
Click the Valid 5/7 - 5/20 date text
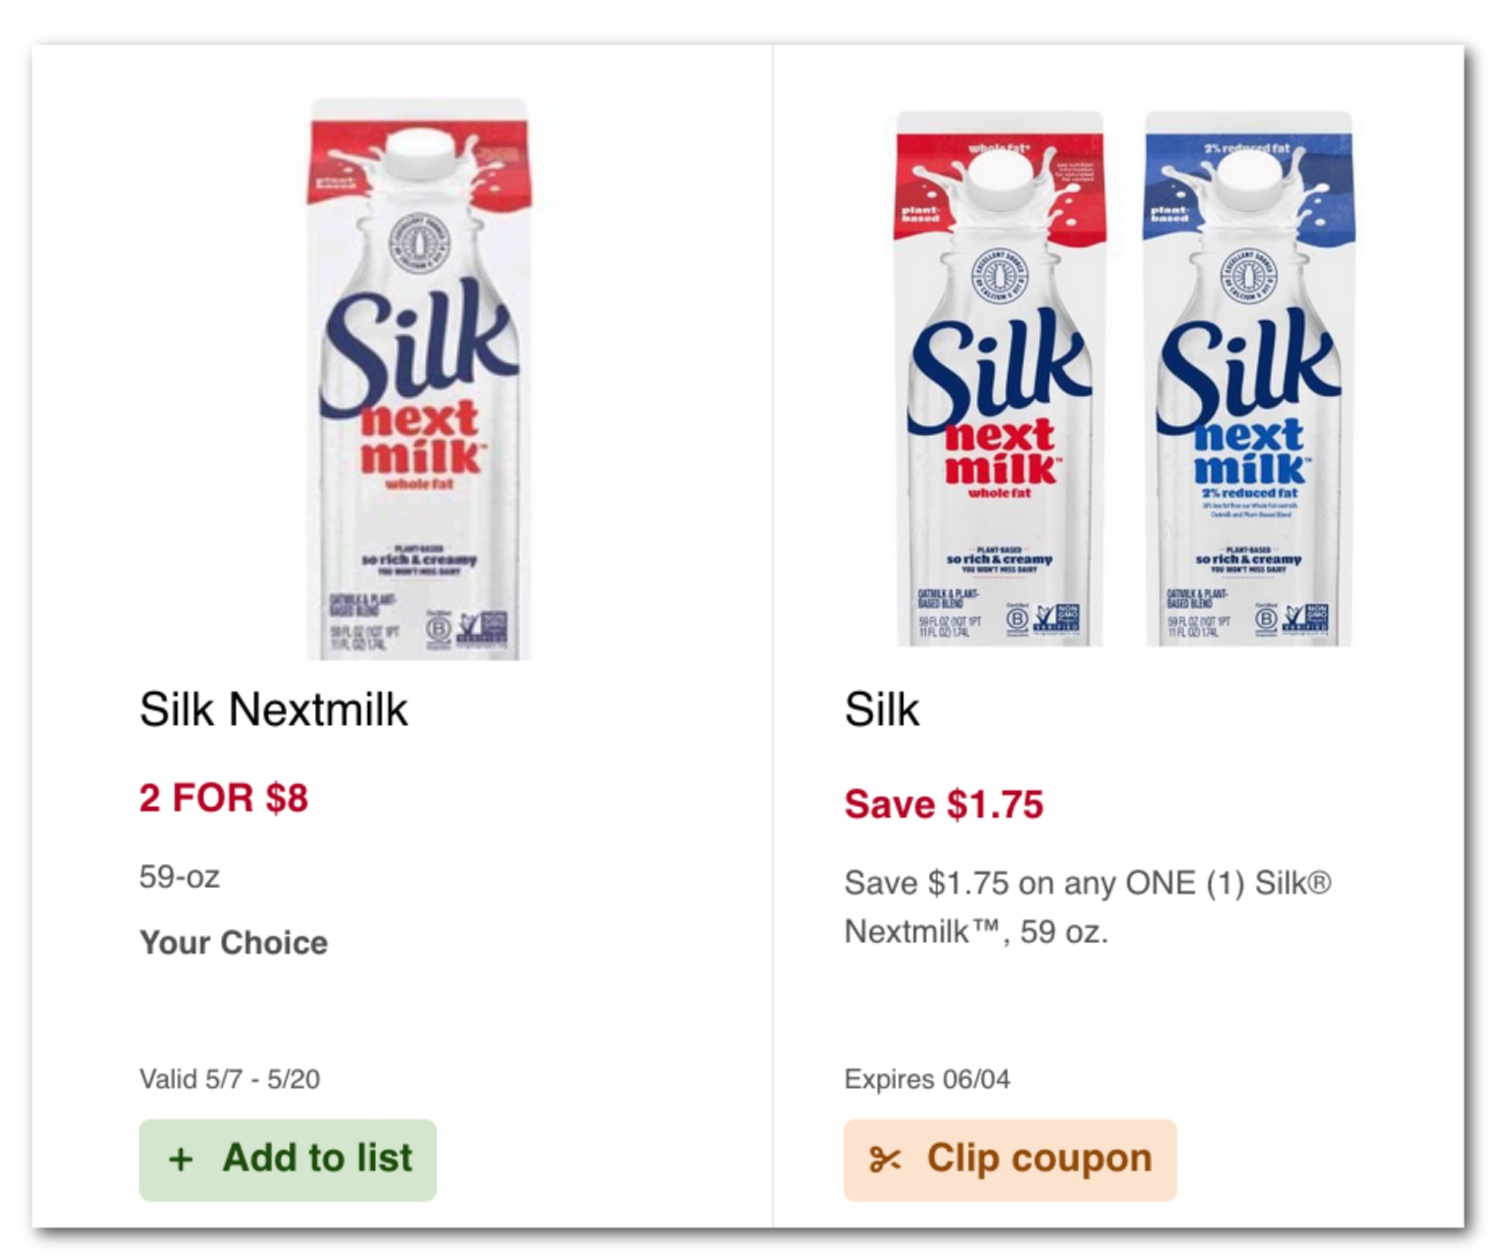pos(228,1078)
